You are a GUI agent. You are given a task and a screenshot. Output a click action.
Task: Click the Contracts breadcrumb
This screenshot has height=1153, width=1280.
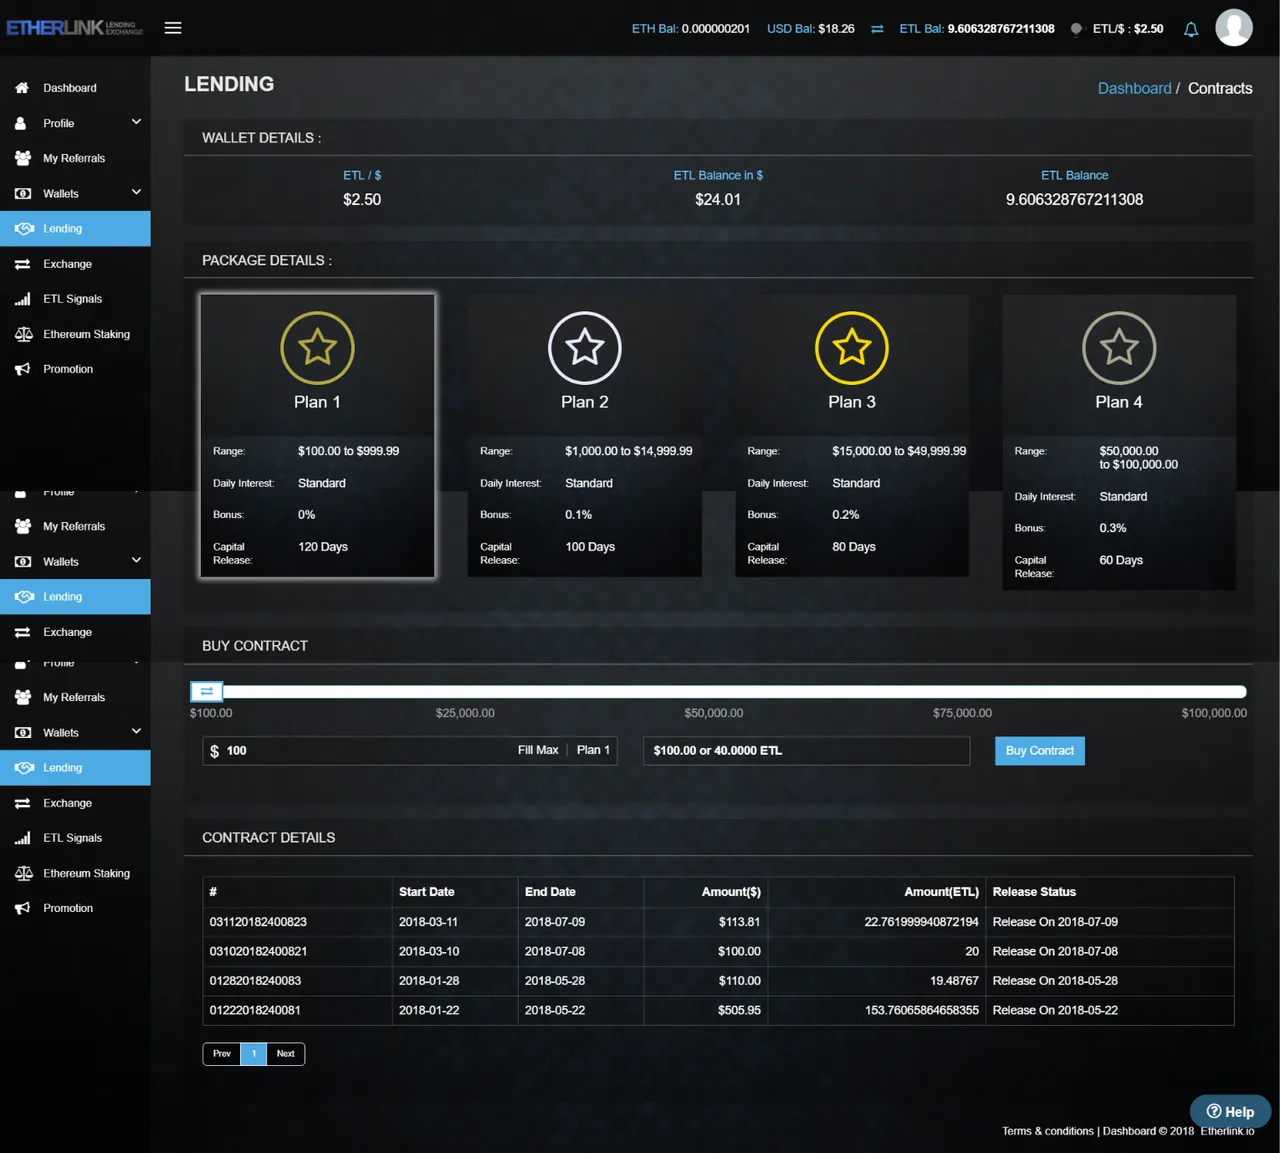pos(1220,88)
